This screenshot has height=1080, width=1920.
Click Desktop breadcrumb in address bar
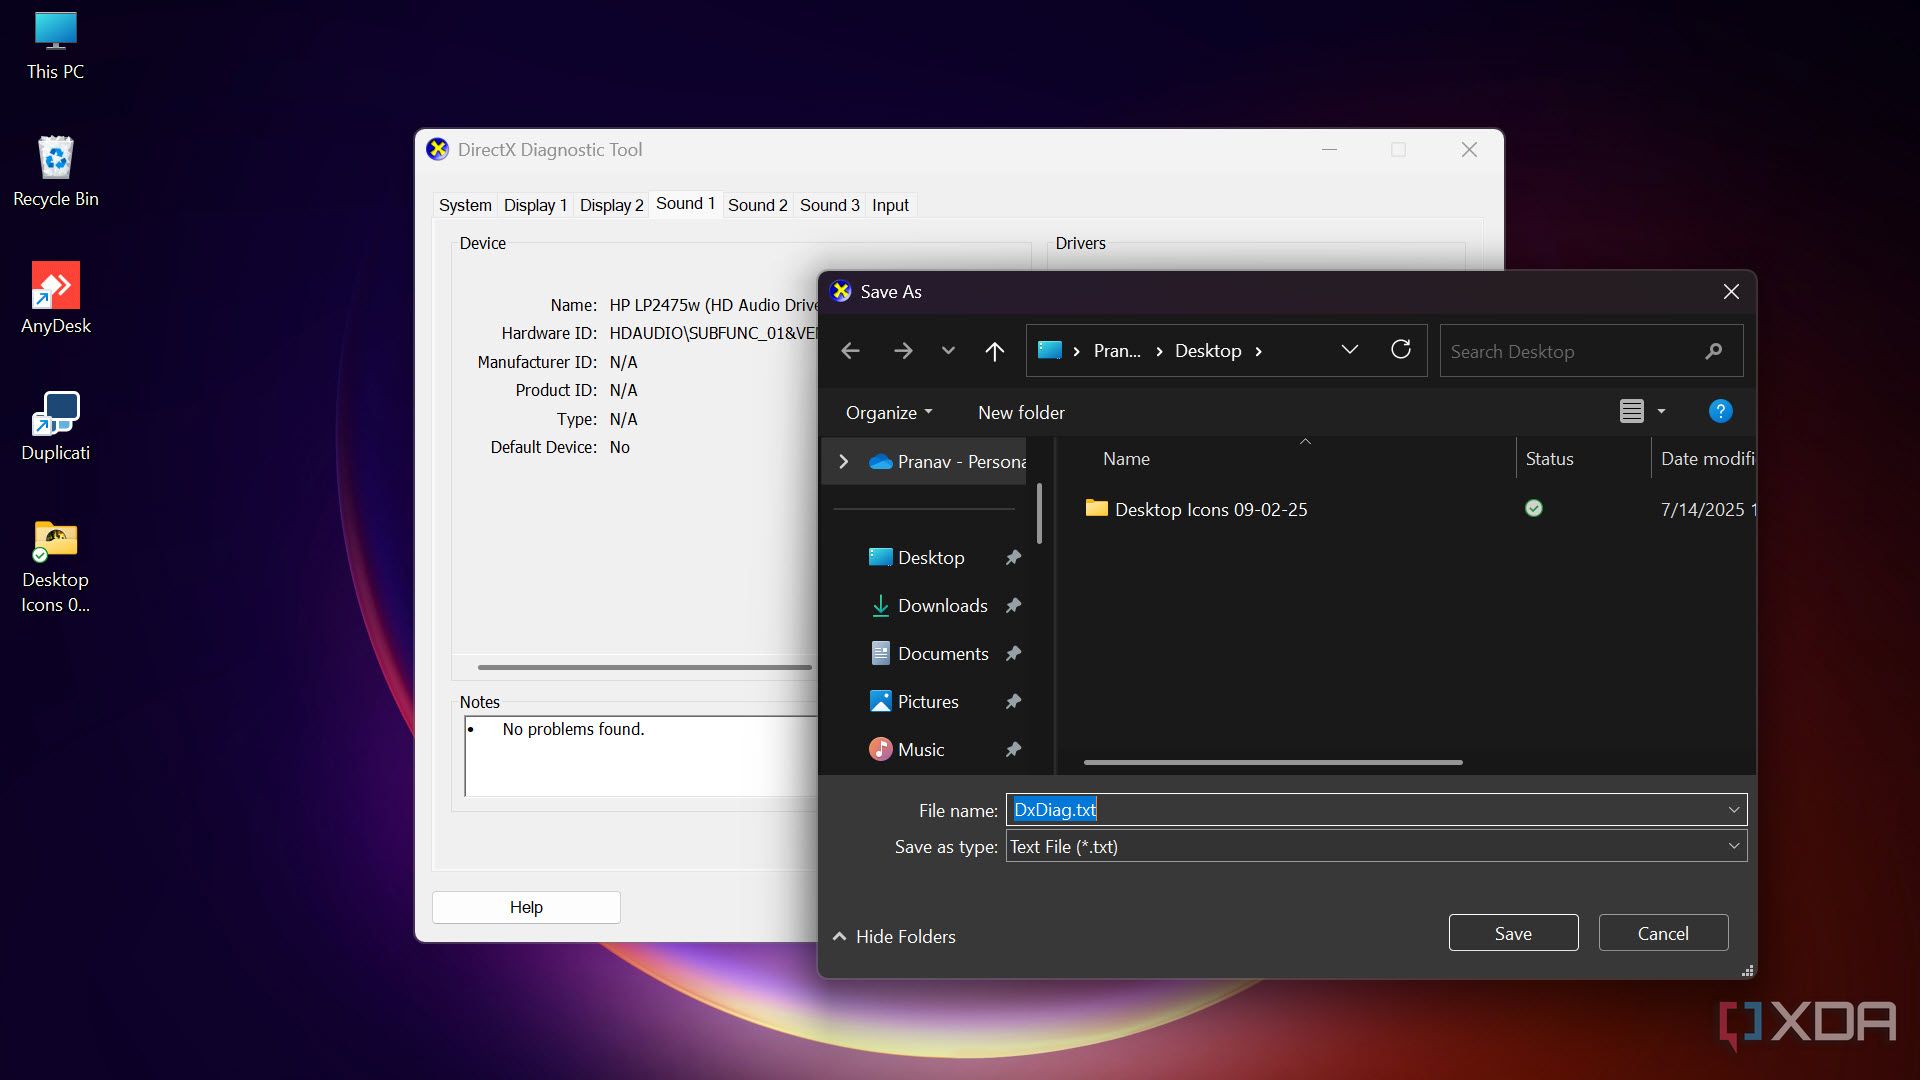pyautogui.click(x=1208, y=351)
